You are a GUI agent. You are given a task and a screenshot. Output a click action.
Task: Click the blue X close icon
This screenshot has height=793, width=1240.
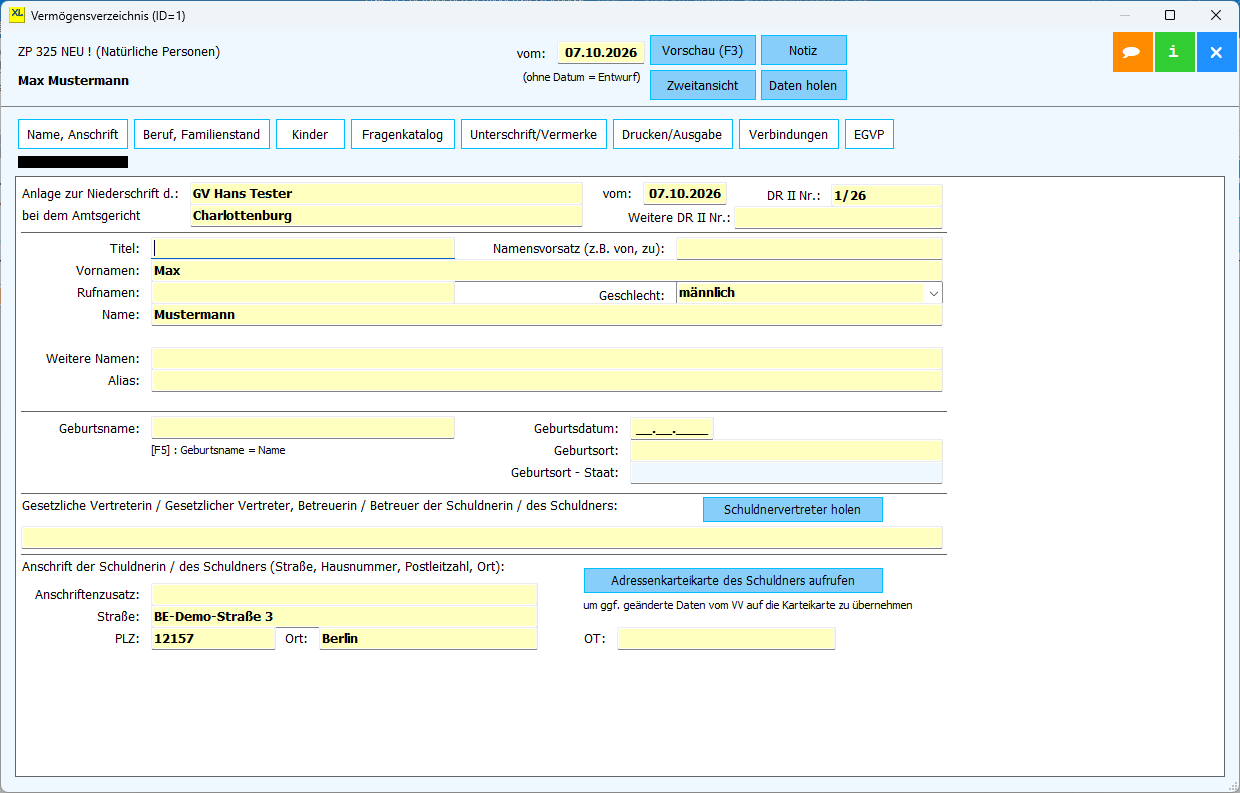pyautogui.click(x=1217, y=52)
